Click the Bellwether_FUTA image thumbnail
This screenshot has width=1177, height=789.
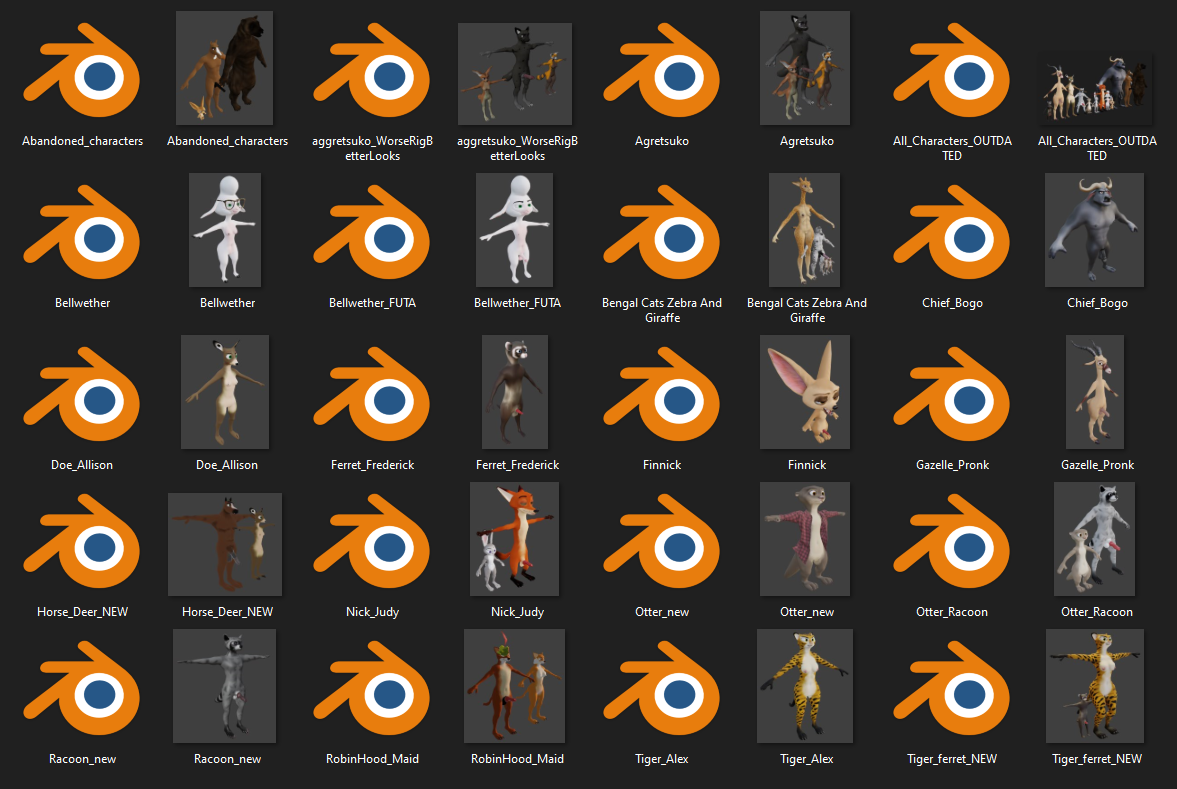[514, 230]
